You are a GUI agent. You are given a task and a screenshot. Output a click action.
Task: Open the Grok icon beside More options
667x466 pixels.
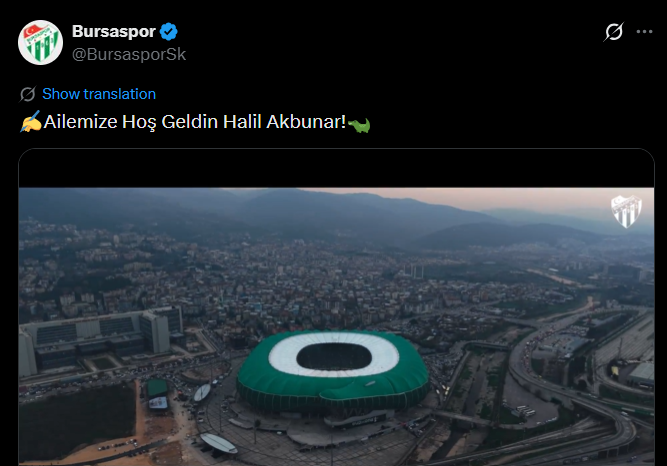(614, 32)
